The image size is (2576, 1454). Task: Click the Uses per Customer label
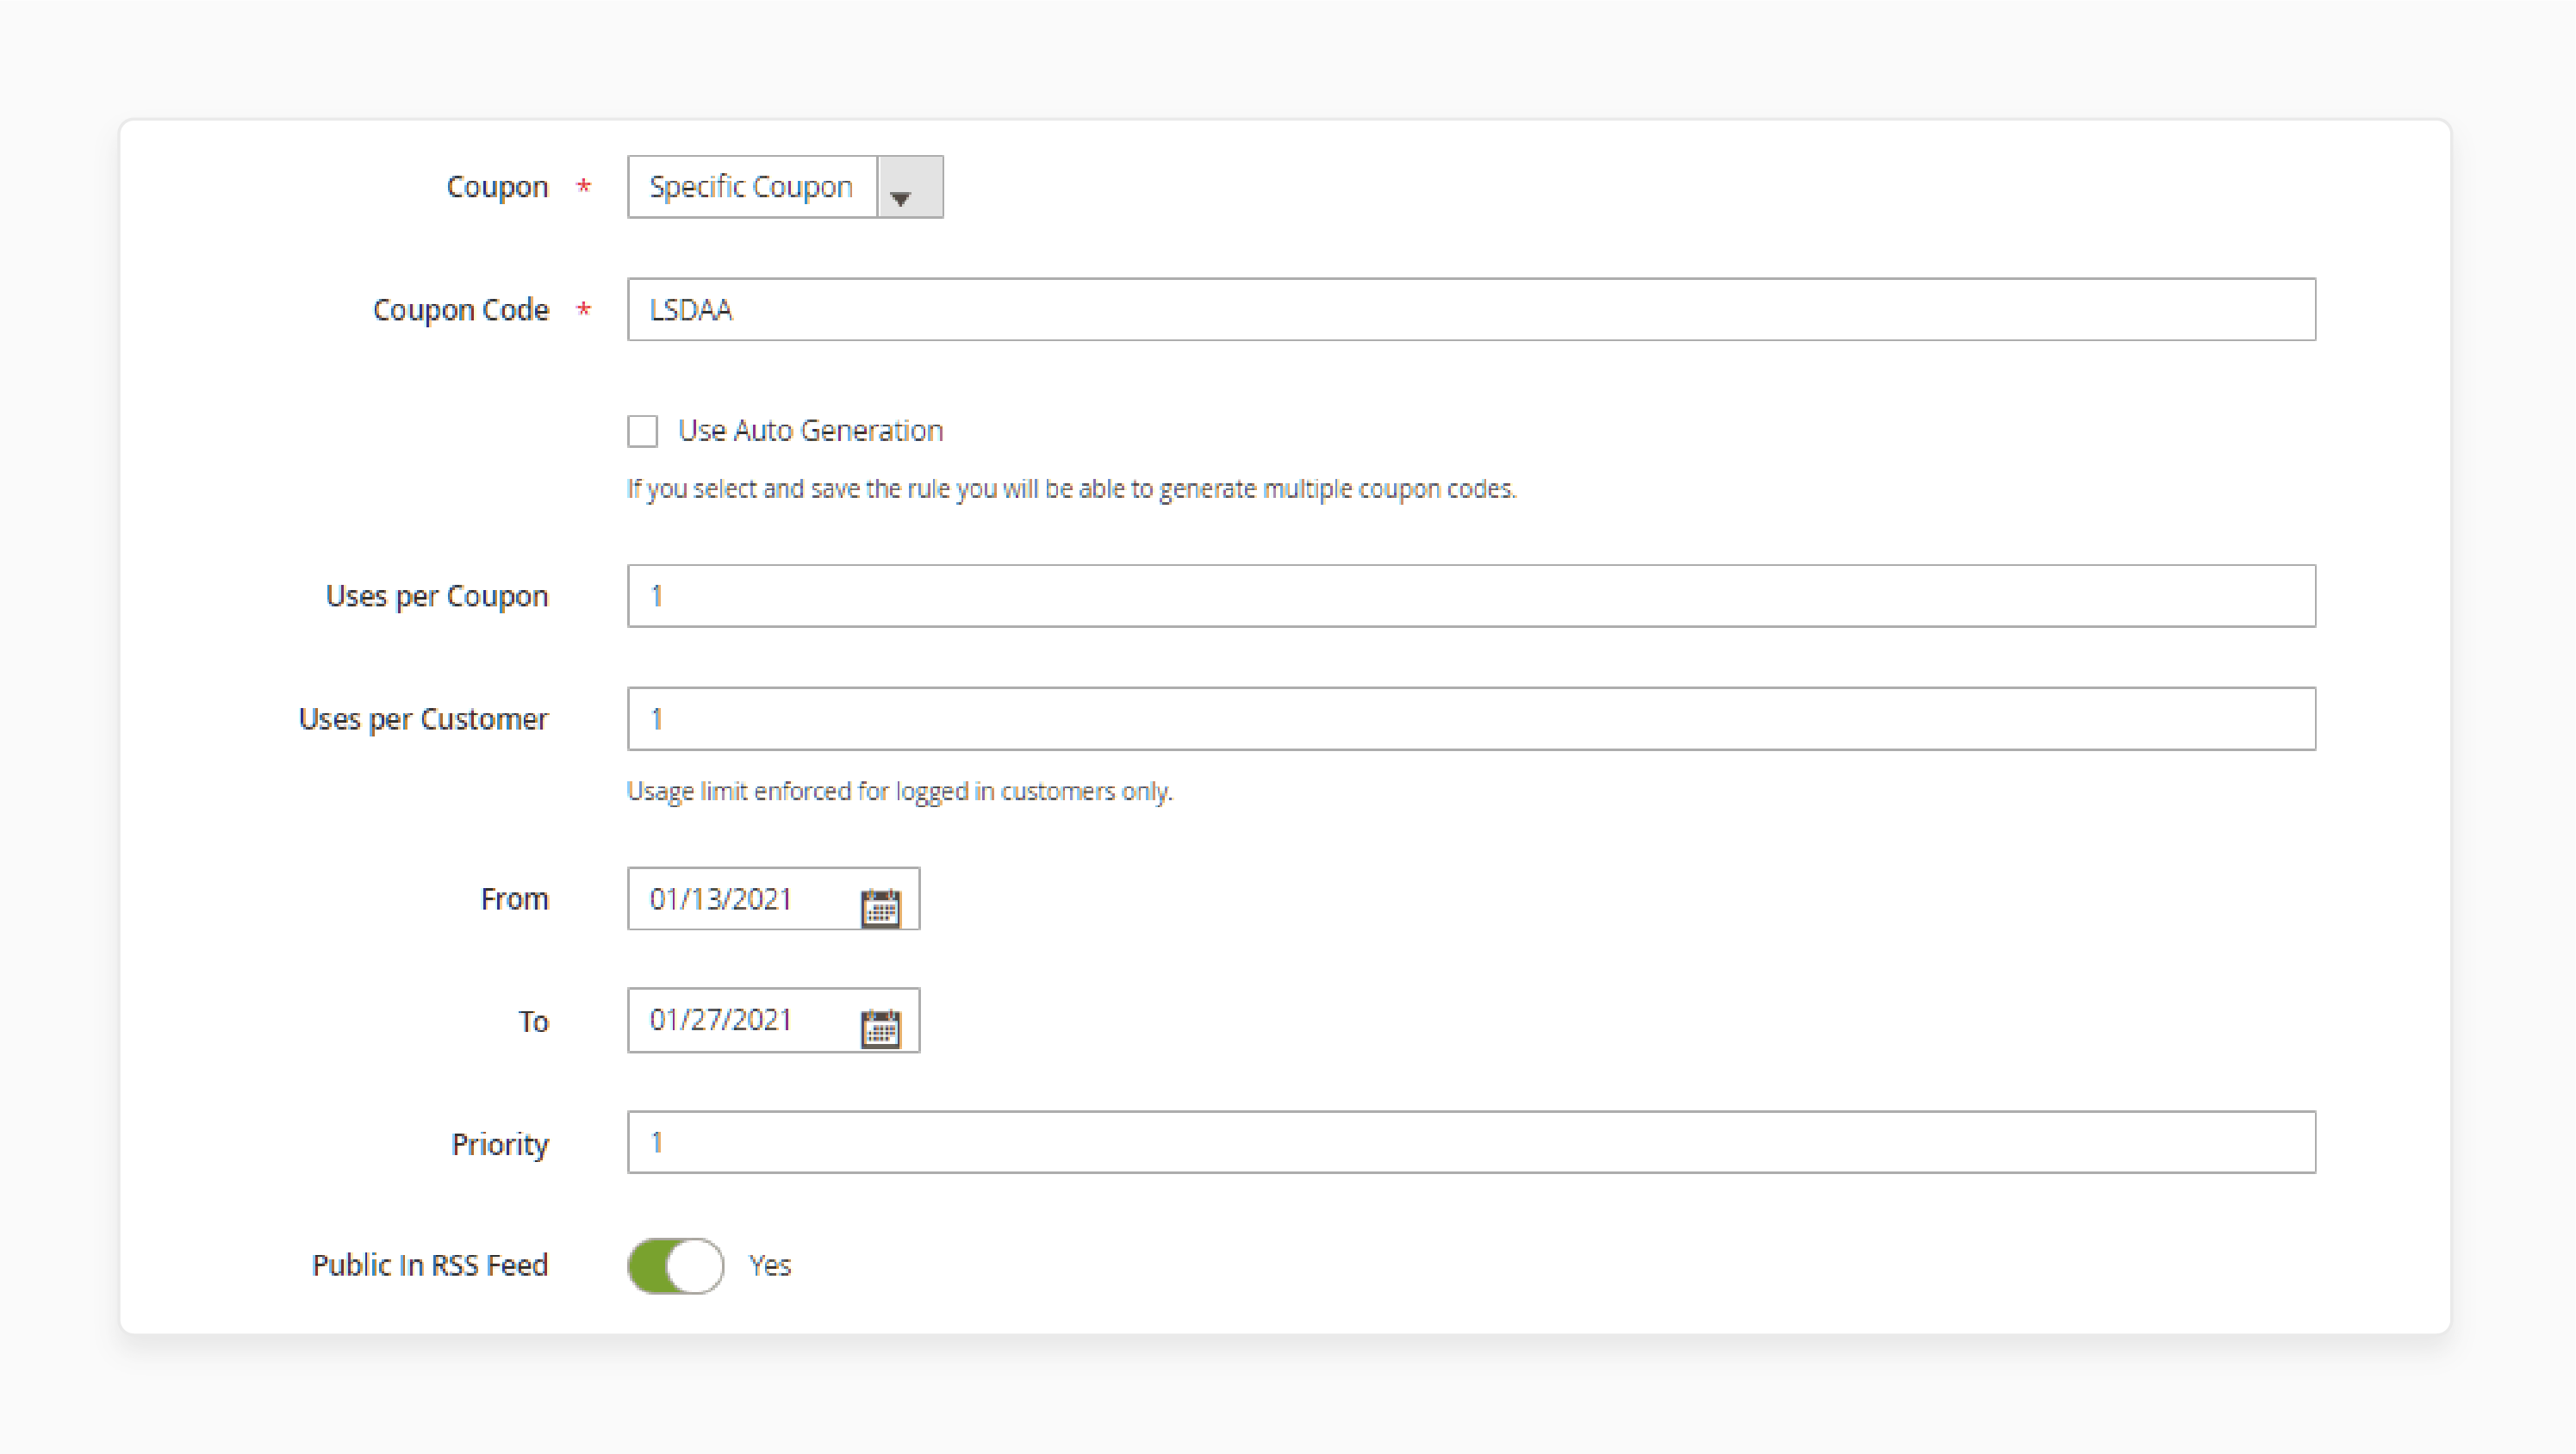[423, 719]
